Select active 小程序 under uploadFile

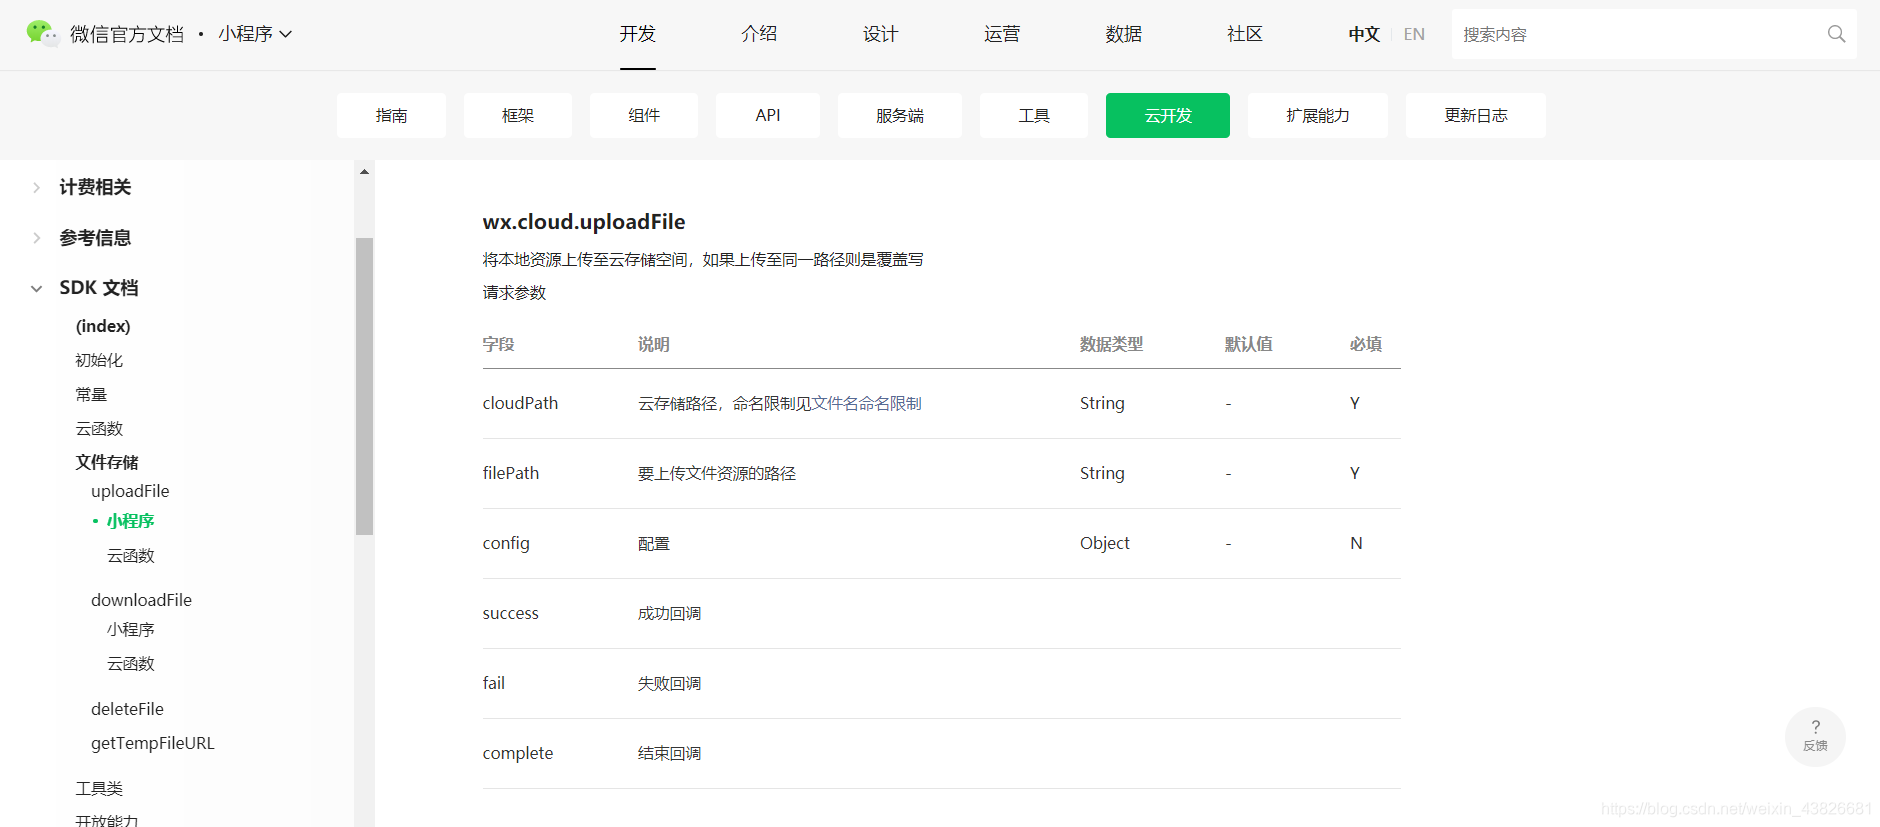tap(130, 521)
